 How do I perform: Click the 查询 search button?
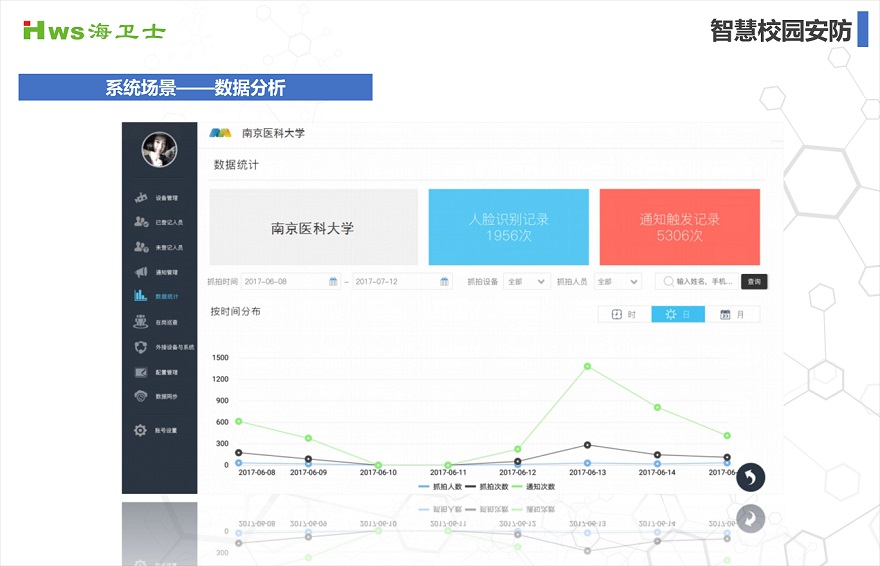(754, 282)
